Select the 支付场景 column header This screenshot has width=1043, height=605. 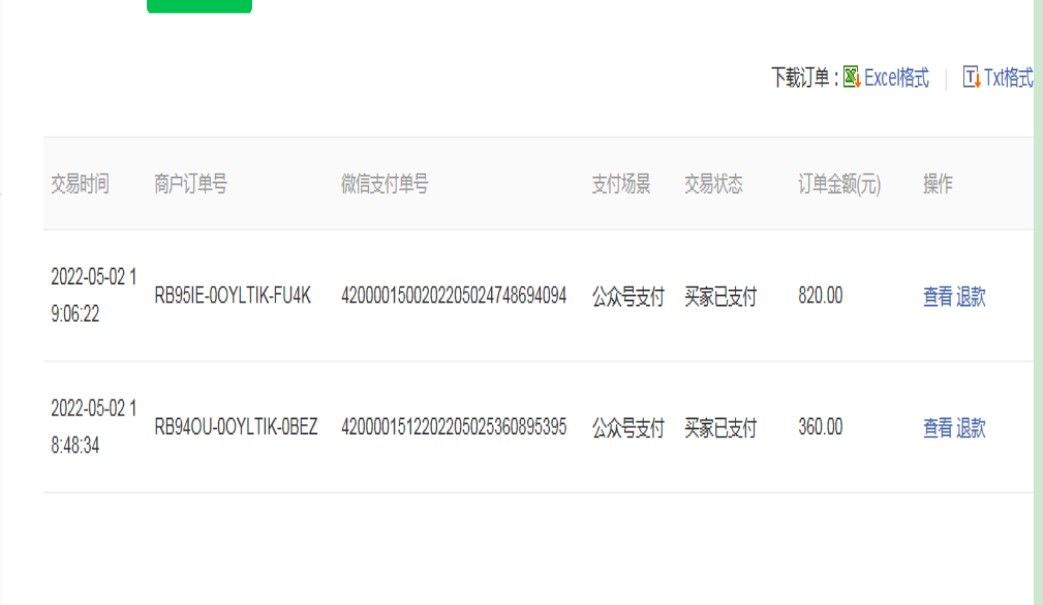tap(621, 184)
